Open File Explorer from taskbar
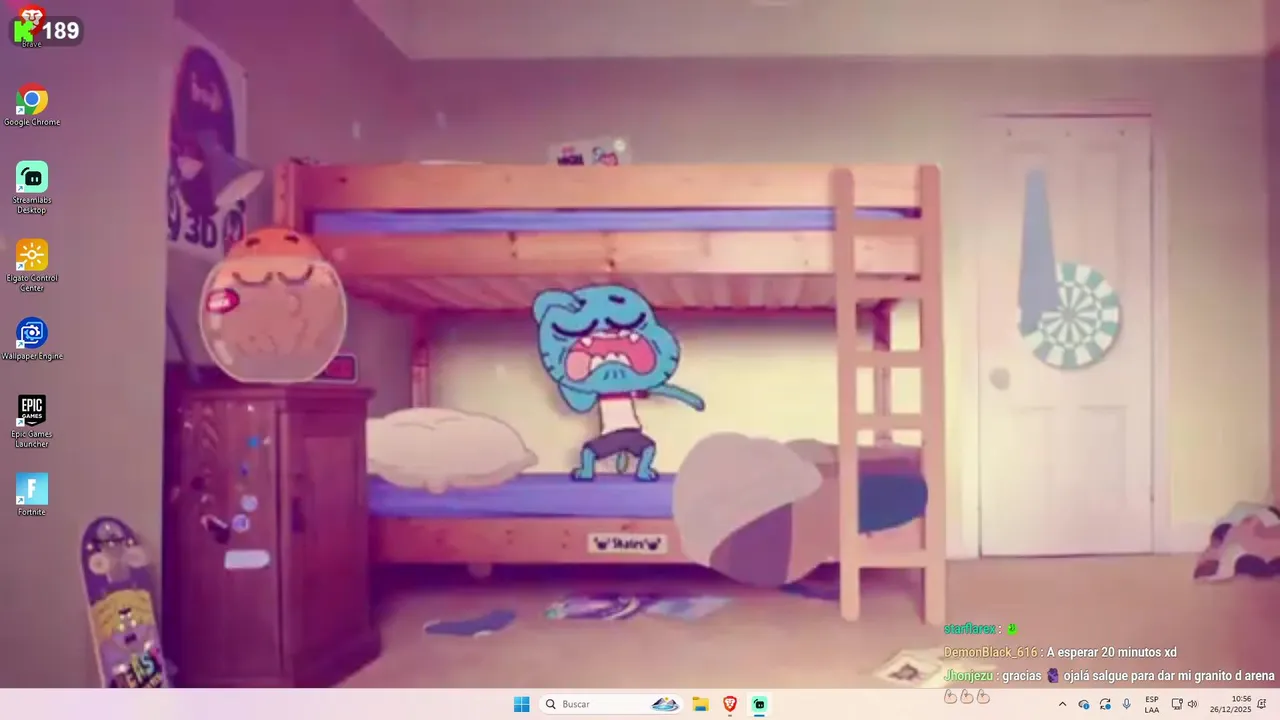1280x720 pixels. coord(701,704)
